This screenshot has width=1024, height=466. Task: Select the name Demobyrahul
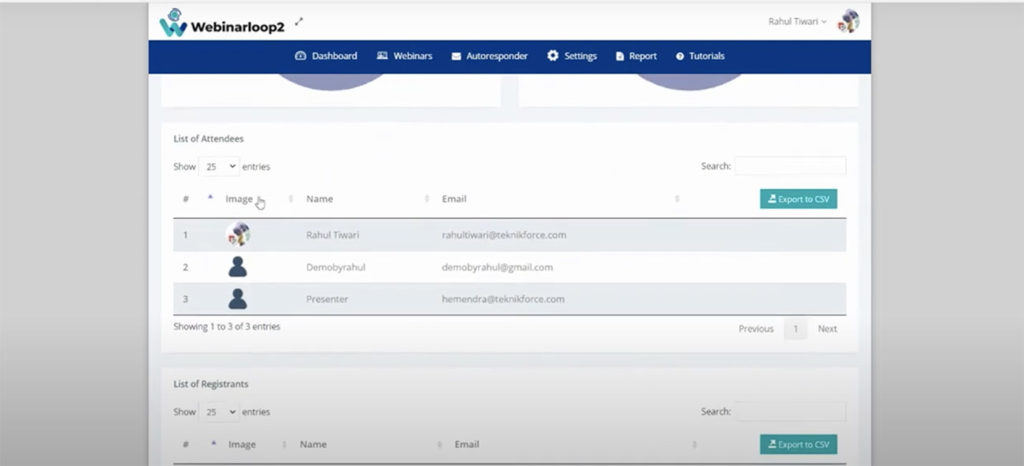pos(336,268)
